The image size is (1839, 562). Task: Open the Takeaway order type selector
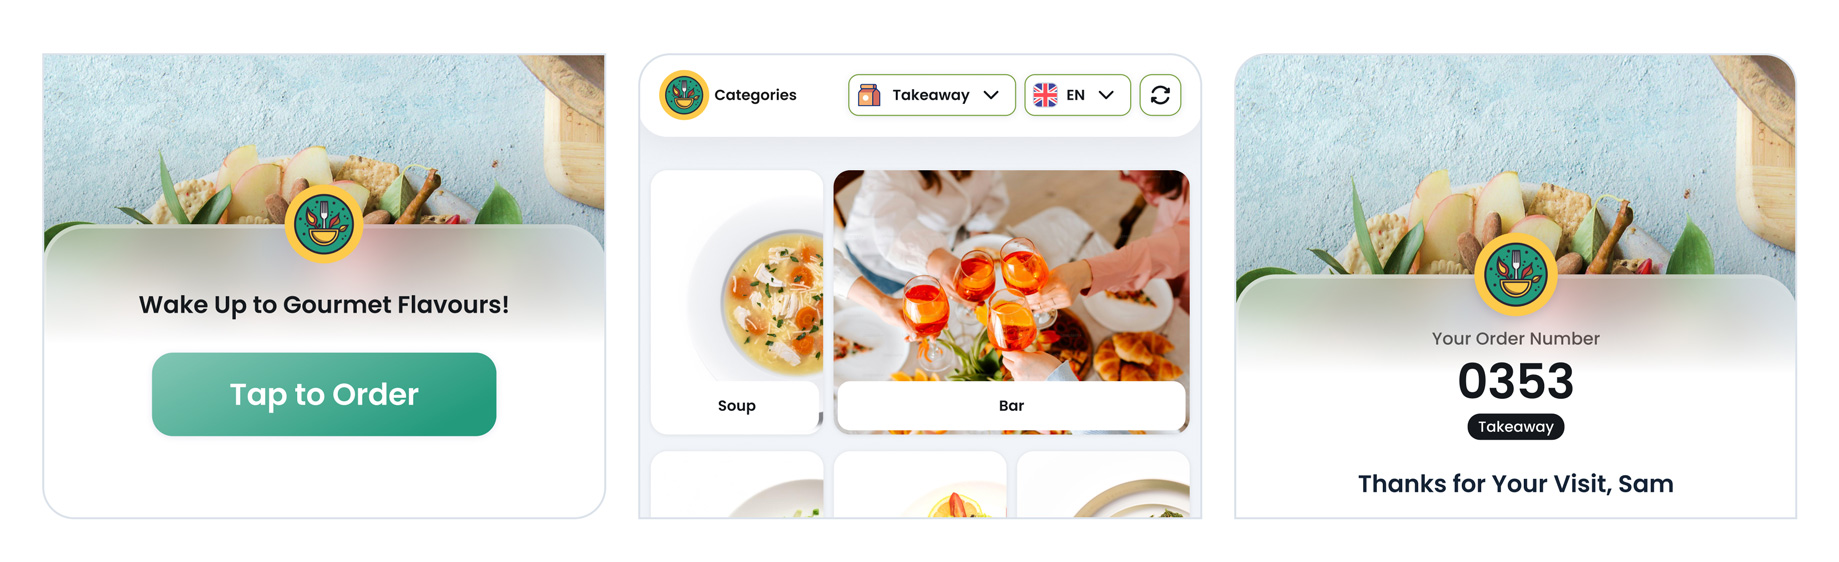coord(932,95)
